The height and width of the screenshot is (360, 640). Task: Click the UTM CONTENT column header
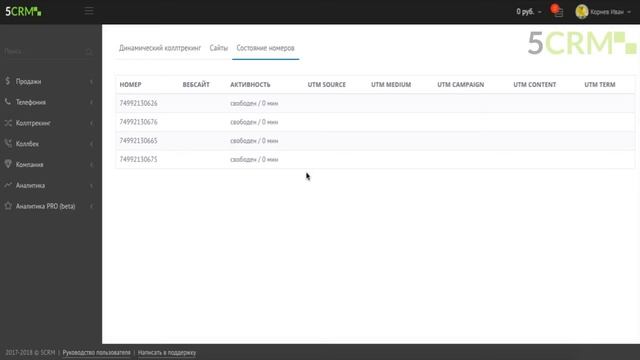click(535, 84)
